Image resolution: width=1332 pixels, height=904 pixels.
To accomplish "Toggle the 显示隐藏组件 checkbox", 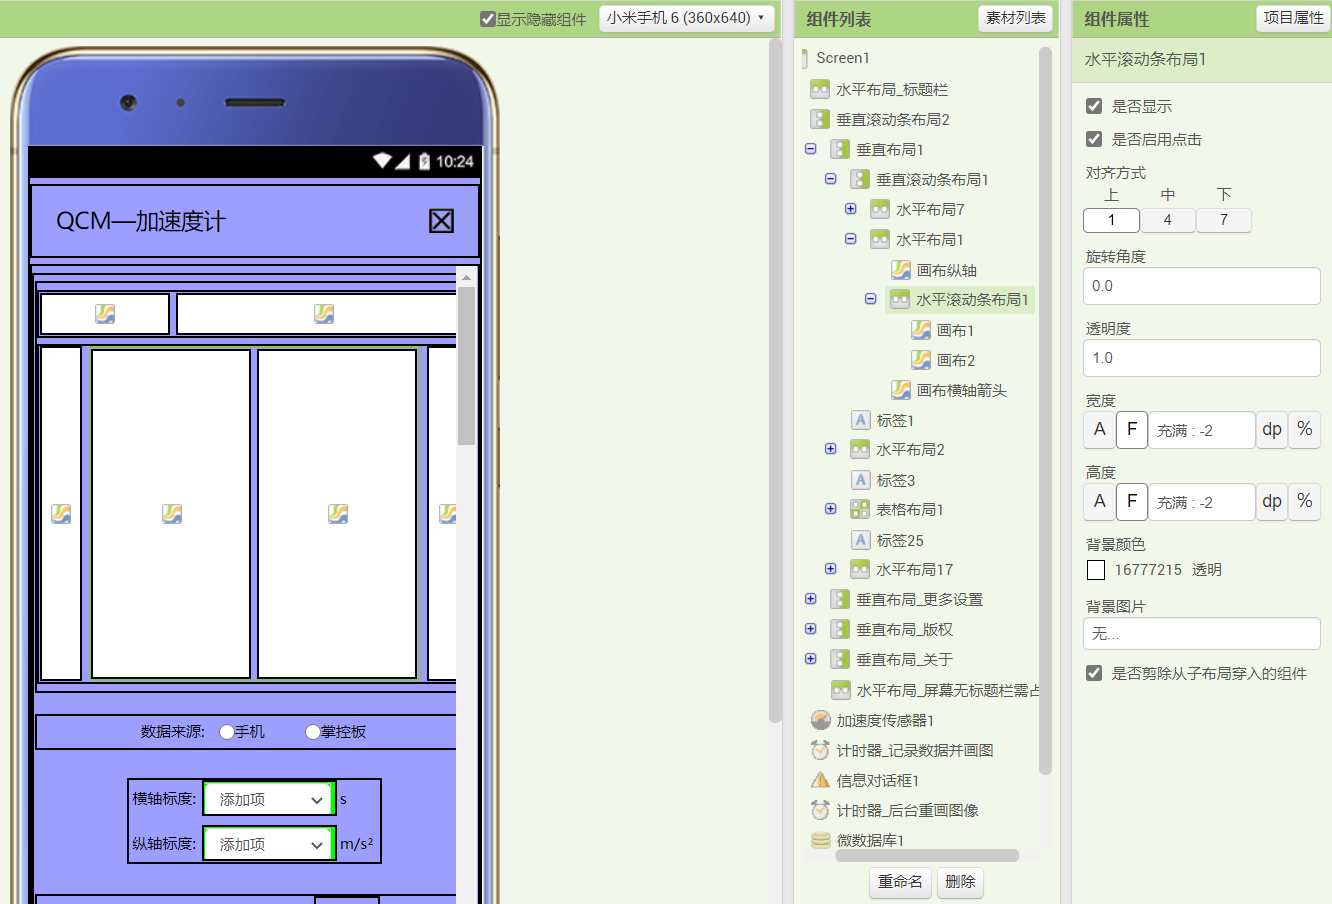I will (488, 19).
